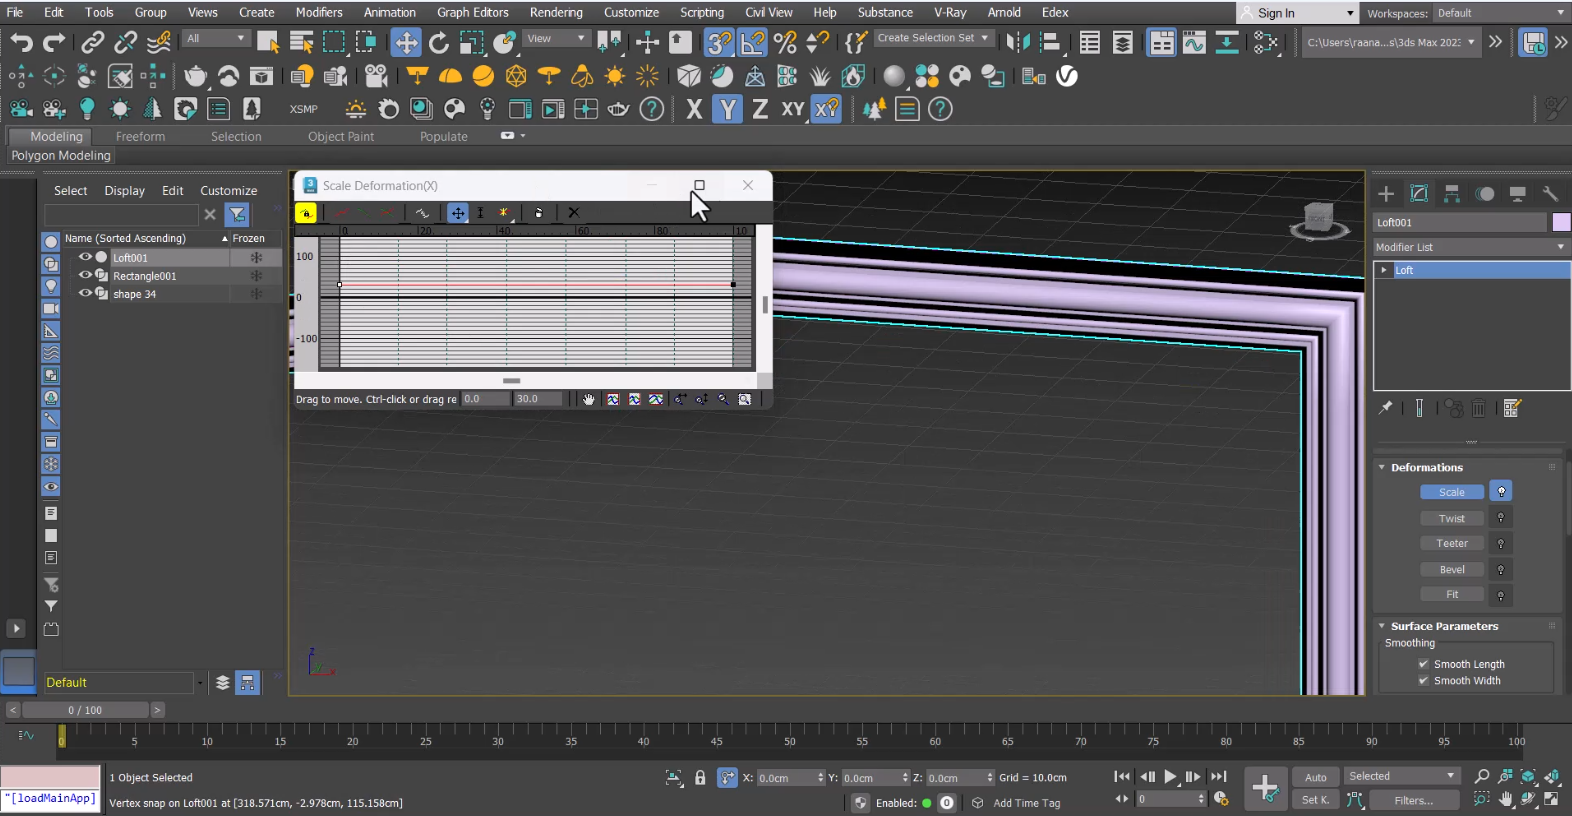
Task: Toggle Smooth Length checkbox
Action: pyautogui.click(x=1423, y=664)
